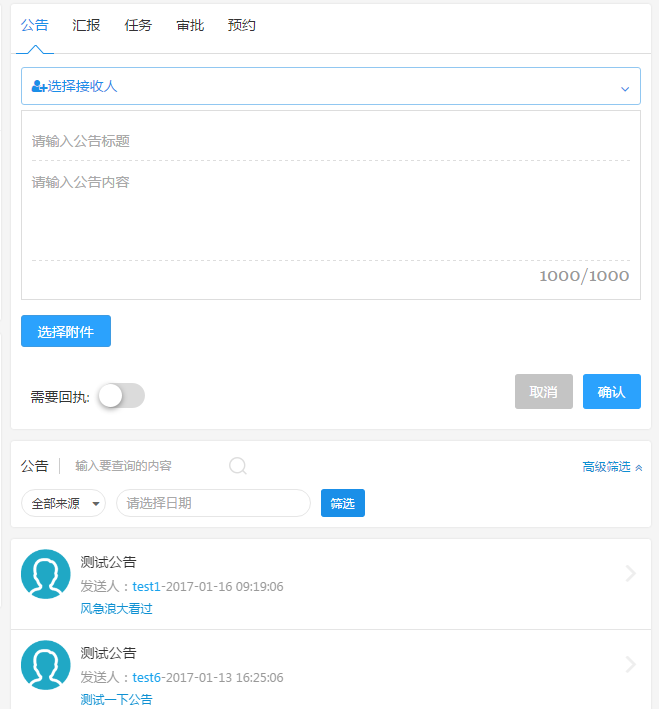
Task: Toggle the 需要回执 switch
Action: point(121,396)
